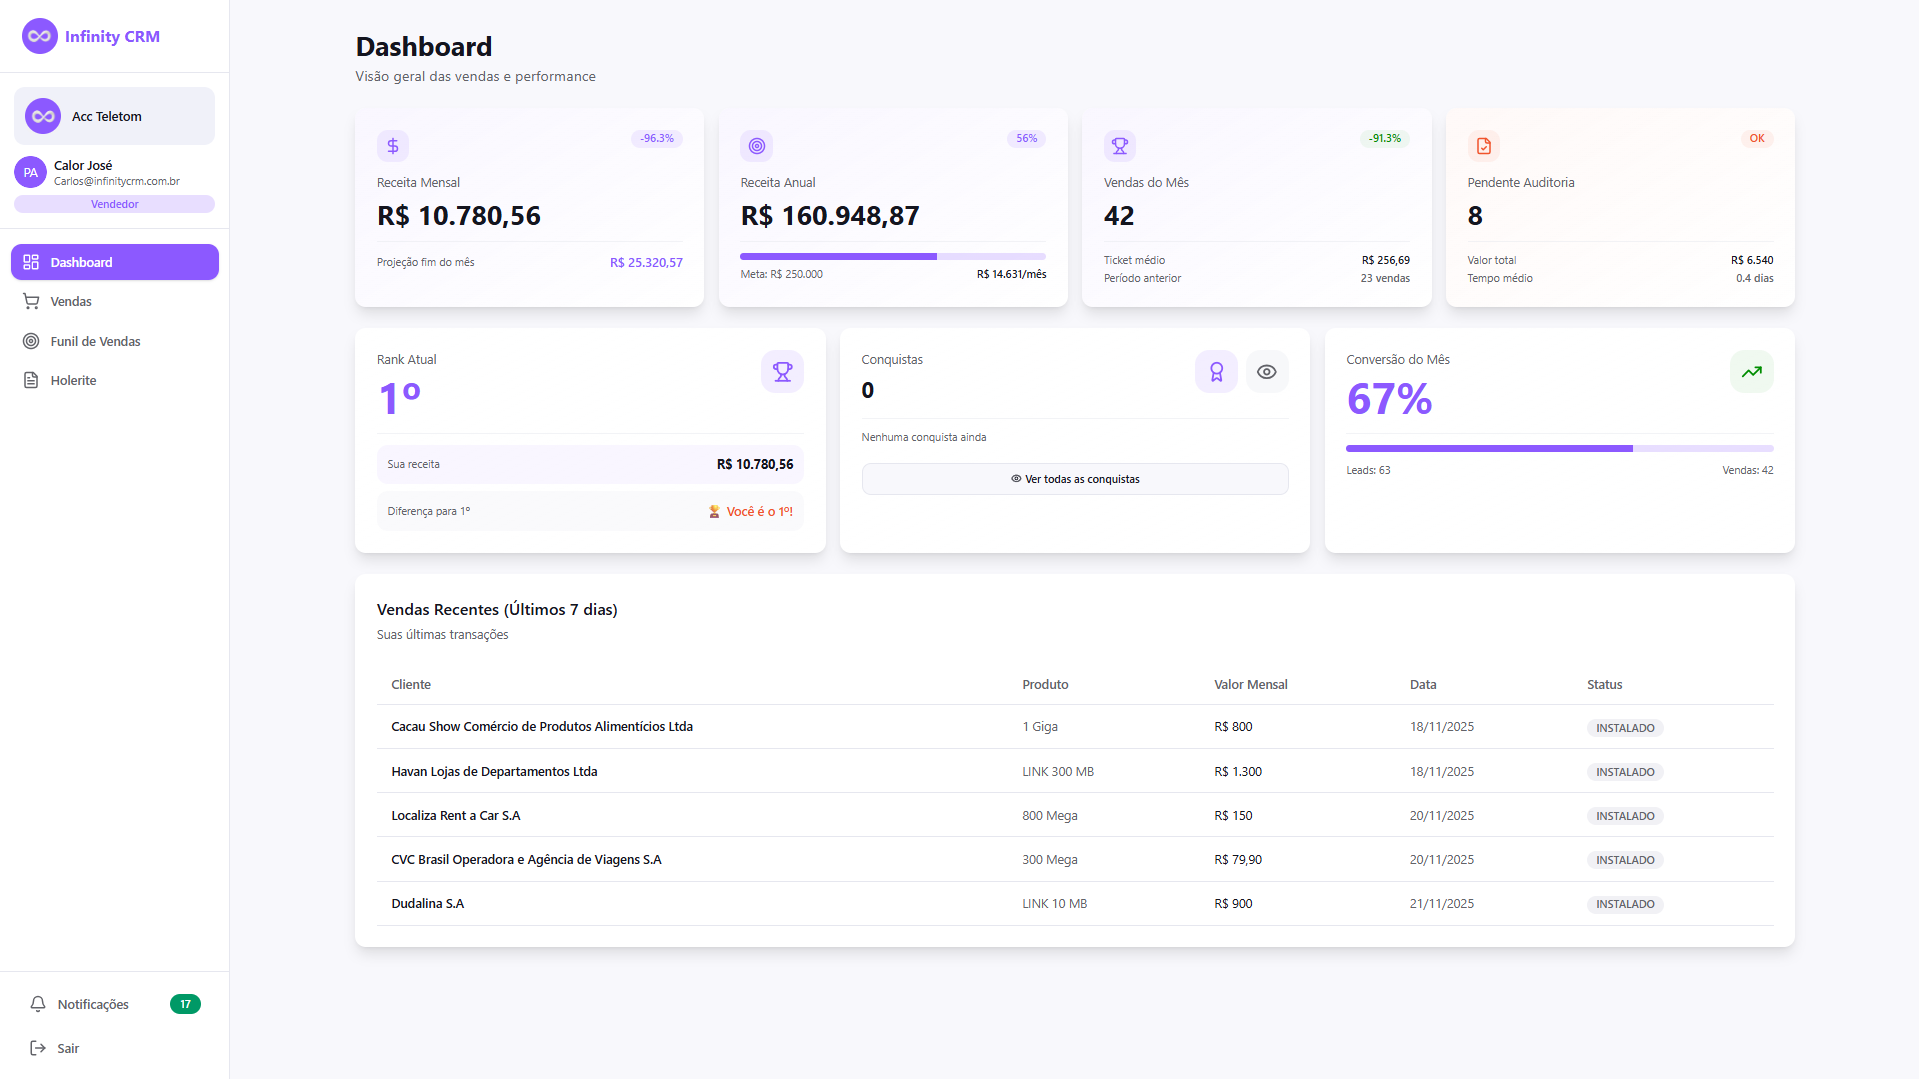Click the trophy icon in Vendas do Mês
Image resolution: width=1919 pixels, height=1079 pixels.
coord(1120,146)
